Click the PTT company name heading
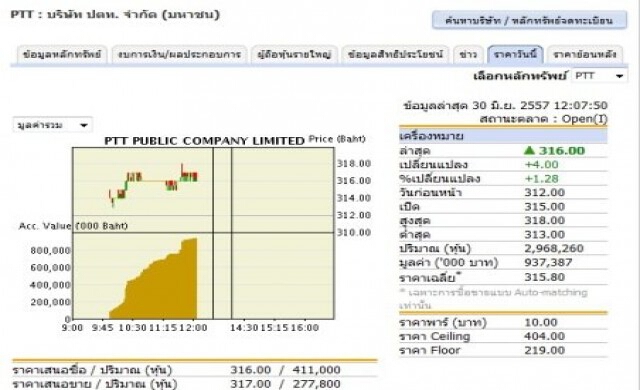This screenshot has height=390, width=640. tap(115, 15)
